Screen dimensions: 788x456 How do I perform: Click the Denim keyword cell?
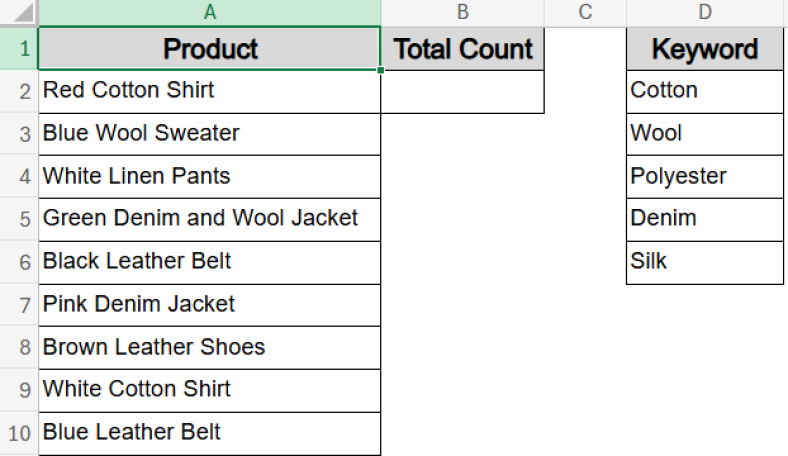[705, 219]
